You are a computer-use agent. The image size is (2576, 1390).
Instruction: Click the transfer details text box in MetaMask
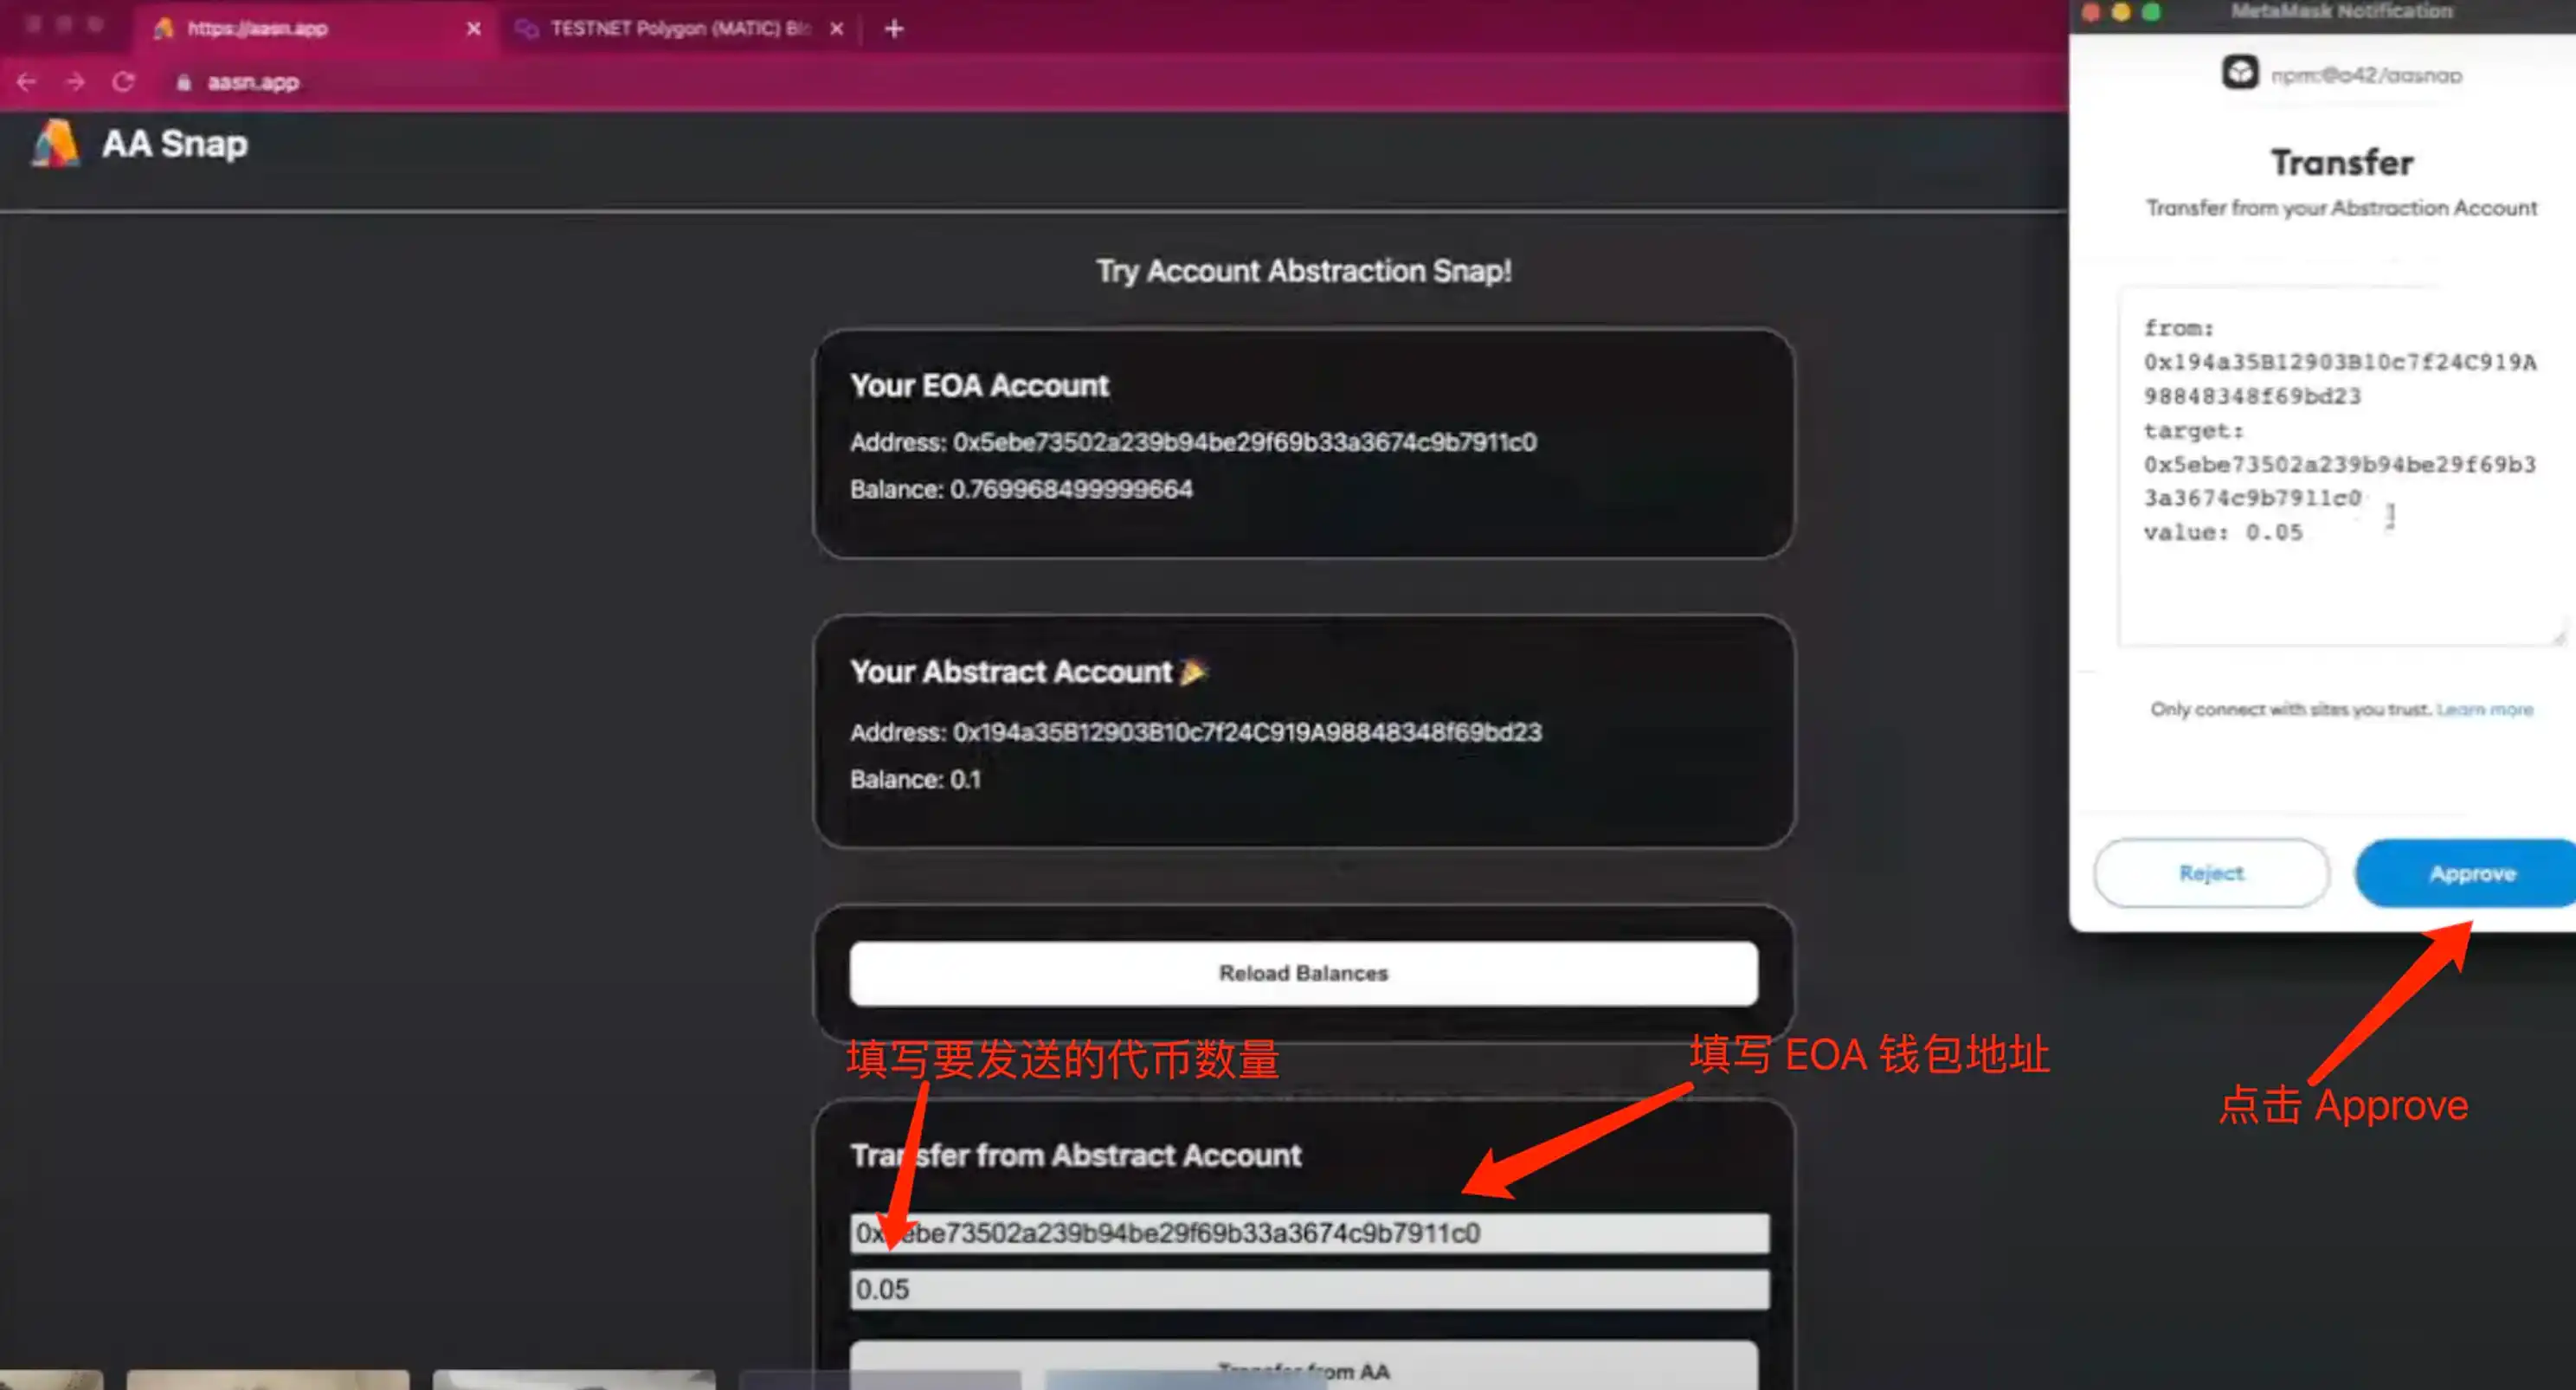click(x=2342, y=467)
